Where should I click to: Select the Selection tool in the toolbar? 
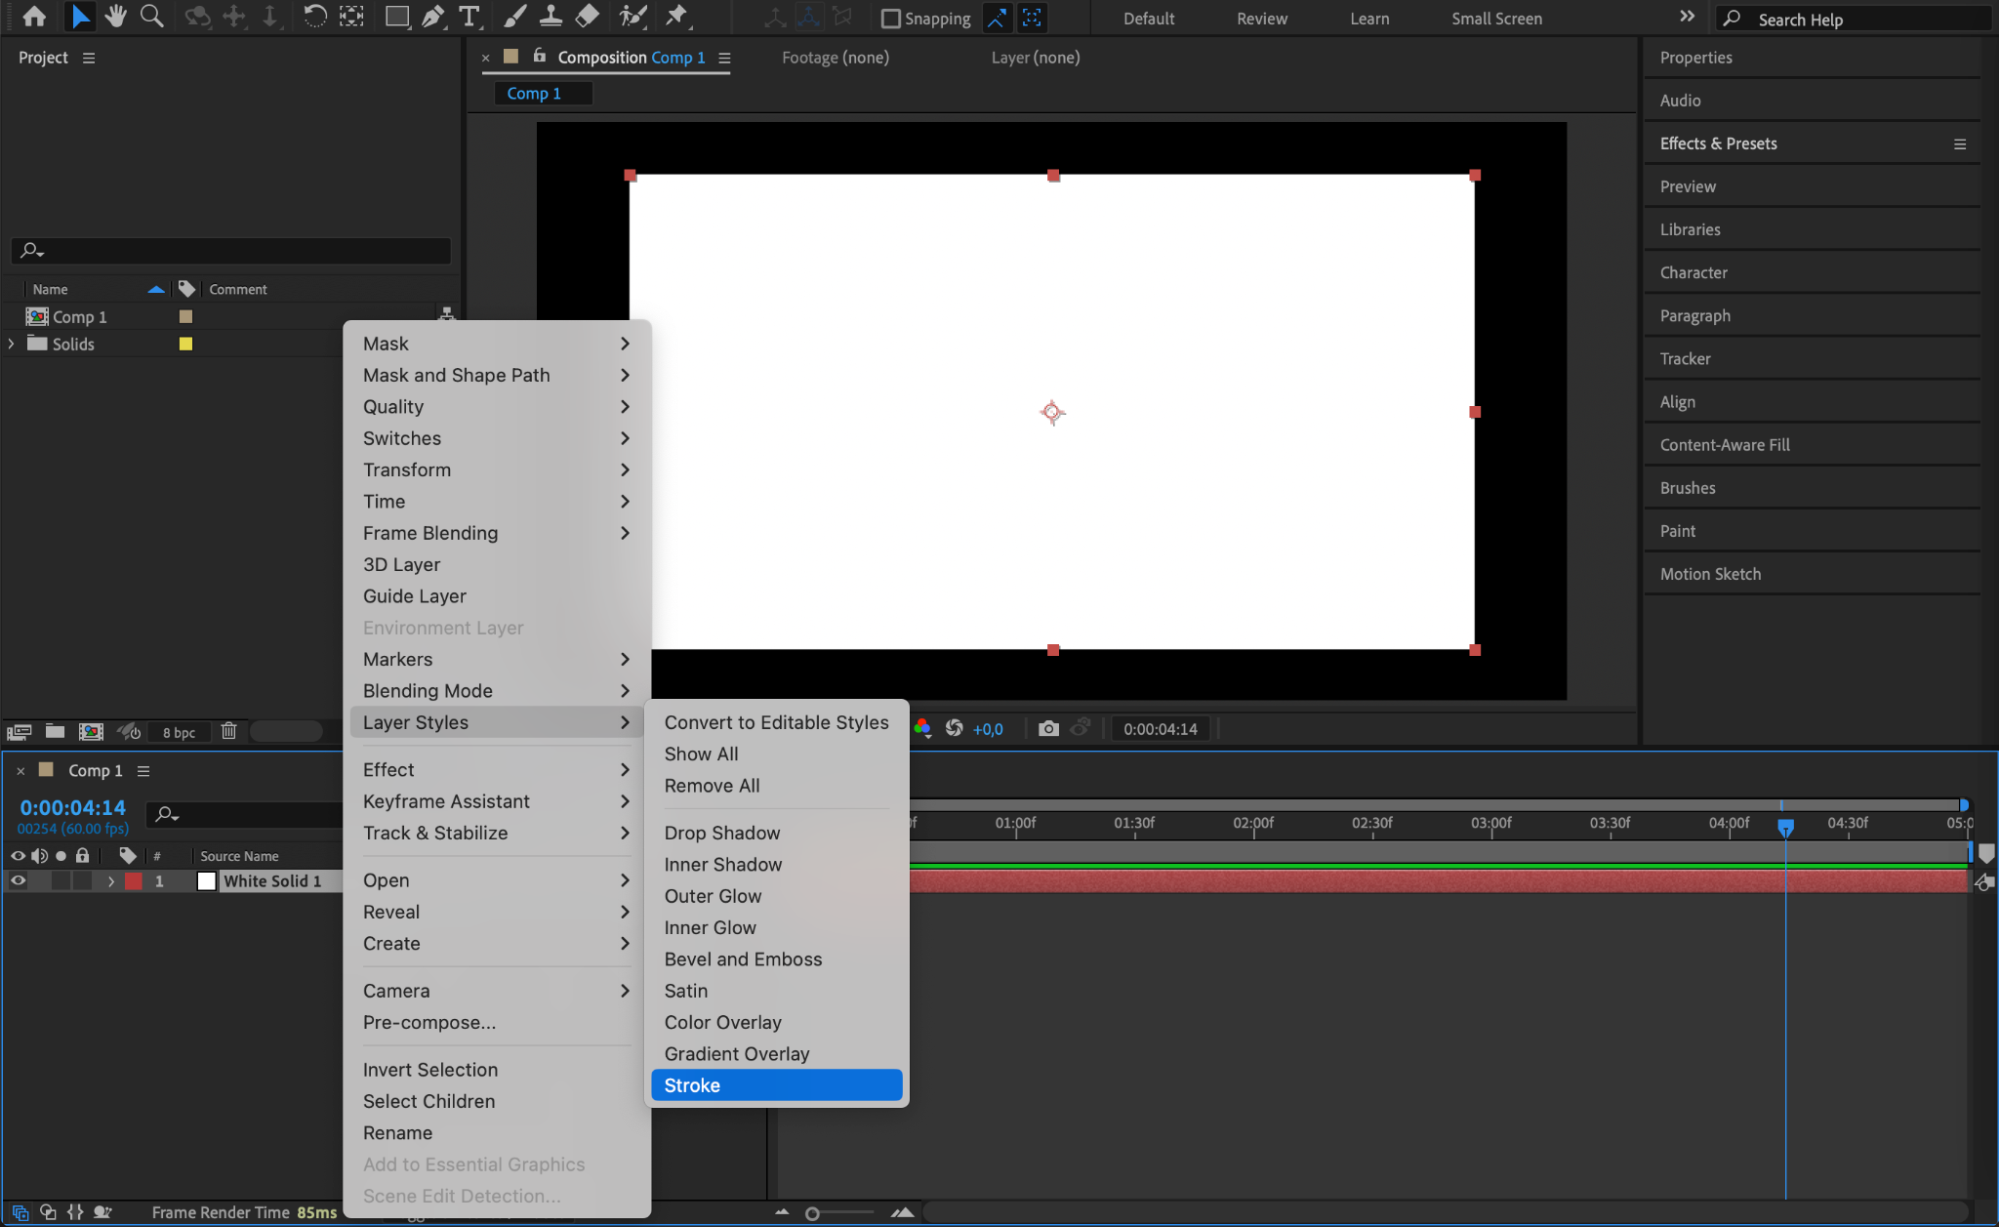coord(80,17)
